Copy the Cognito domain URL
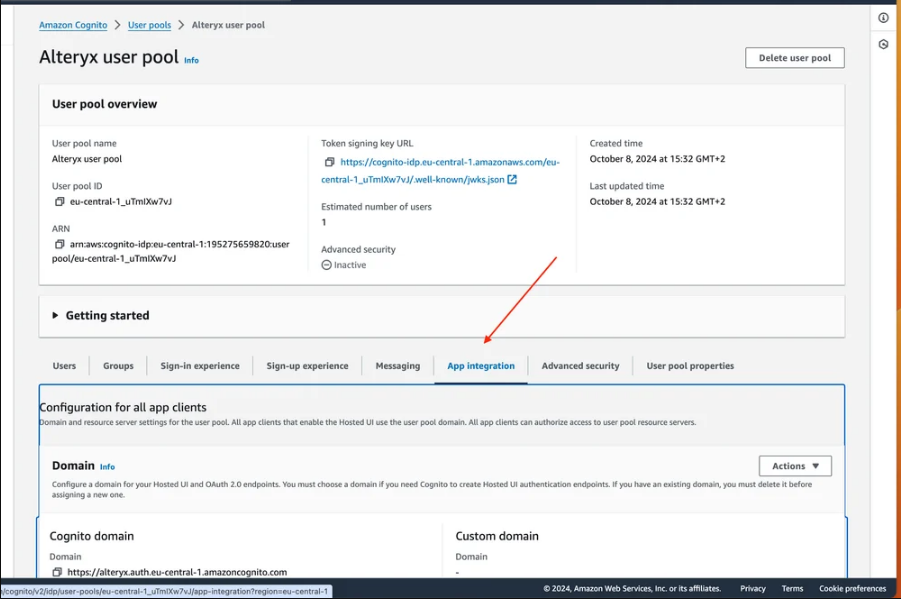The width and height of the screenshot is (901, 599). [57, 572]
